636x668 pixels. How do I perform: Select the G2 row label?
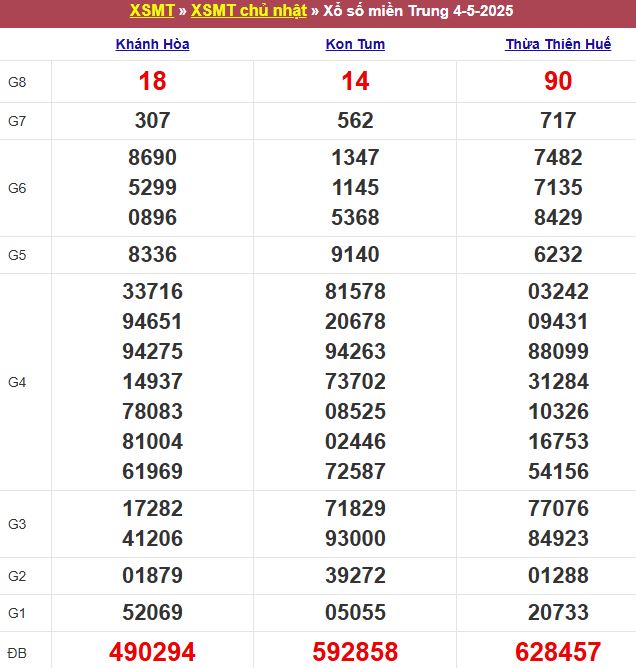point(17,576)
